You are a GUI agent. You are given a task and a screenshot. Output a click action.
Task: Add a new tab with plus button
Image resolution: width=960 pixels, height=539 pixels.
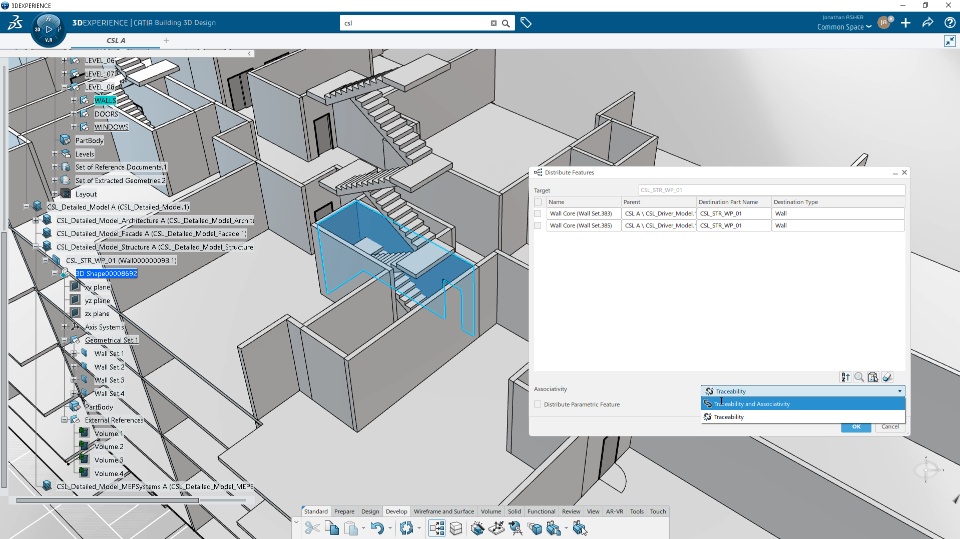click(x=166, y=40)
